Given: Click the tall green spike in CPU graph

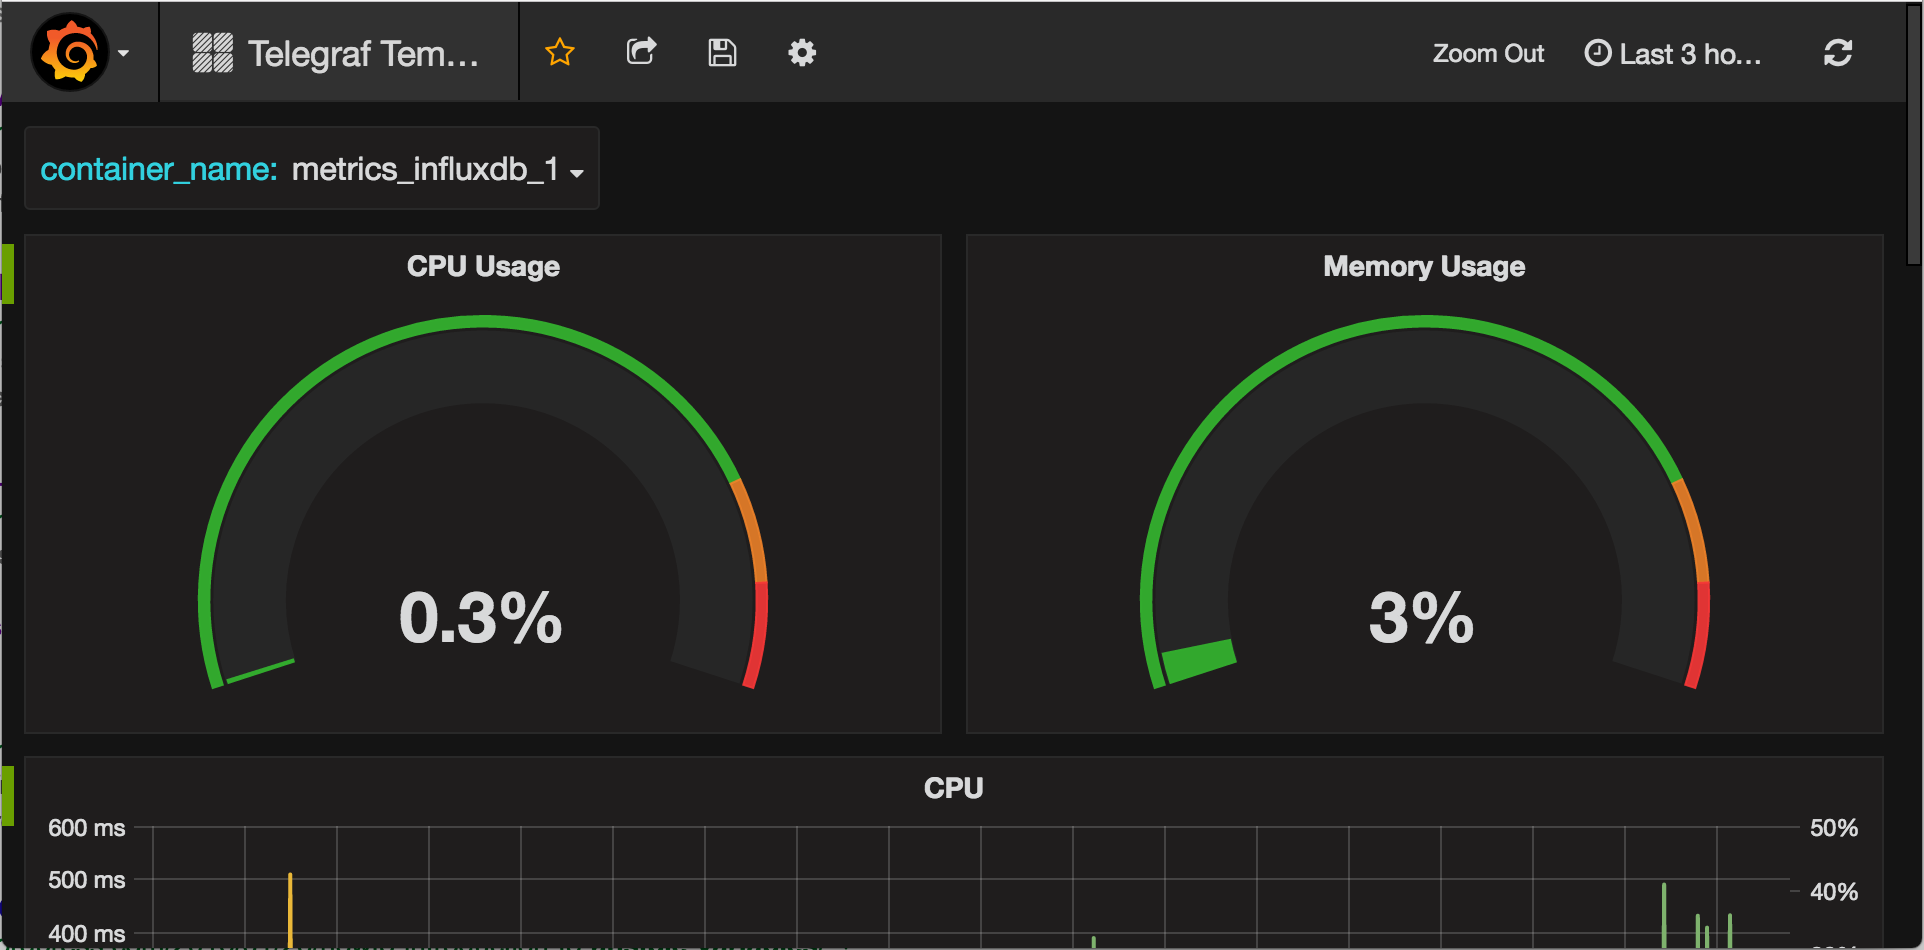Looking at the screenshot, I should 1664,914.
